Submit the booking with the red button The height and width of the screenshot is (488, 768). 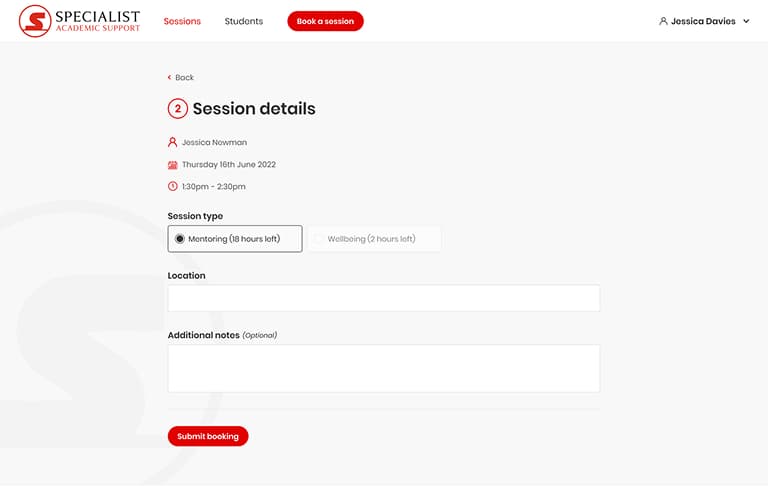tap(208, 436)
